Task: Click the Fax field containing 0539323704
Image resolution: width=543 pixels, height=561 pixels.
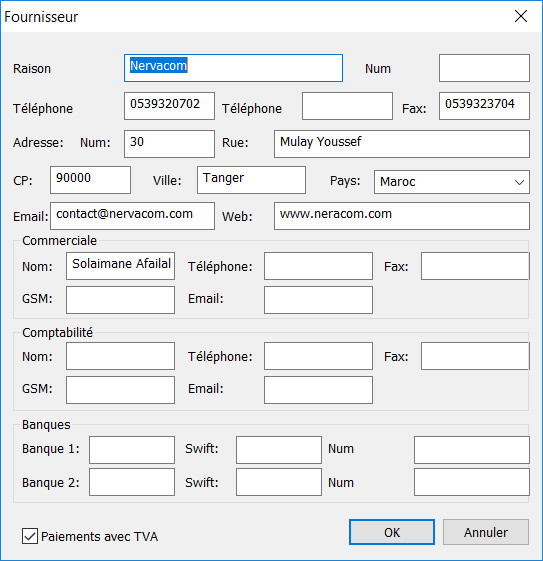Action: (484, 106)
